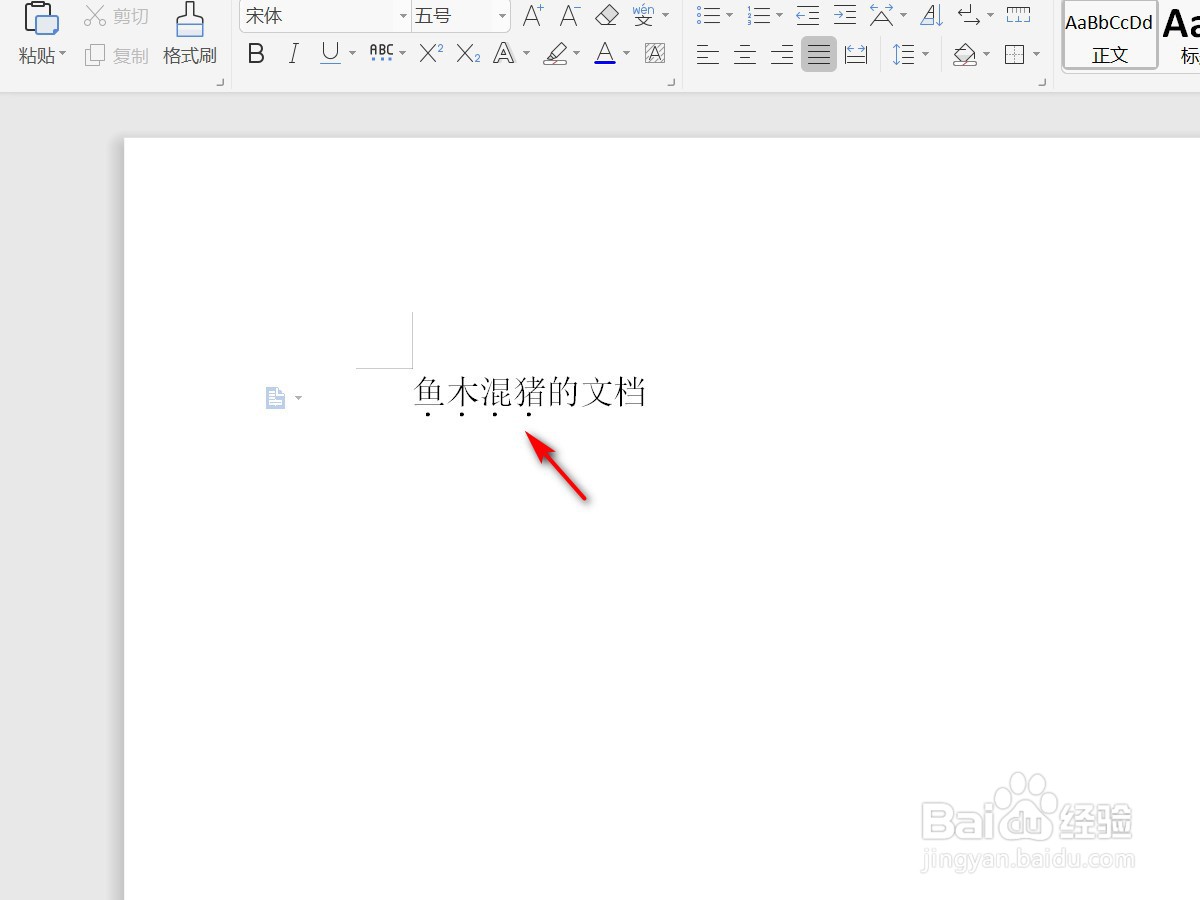The width and height of the screenshot is (1200, 900).
Task: Open the paragraph group dialog launcher
Action: point(1043,84)
